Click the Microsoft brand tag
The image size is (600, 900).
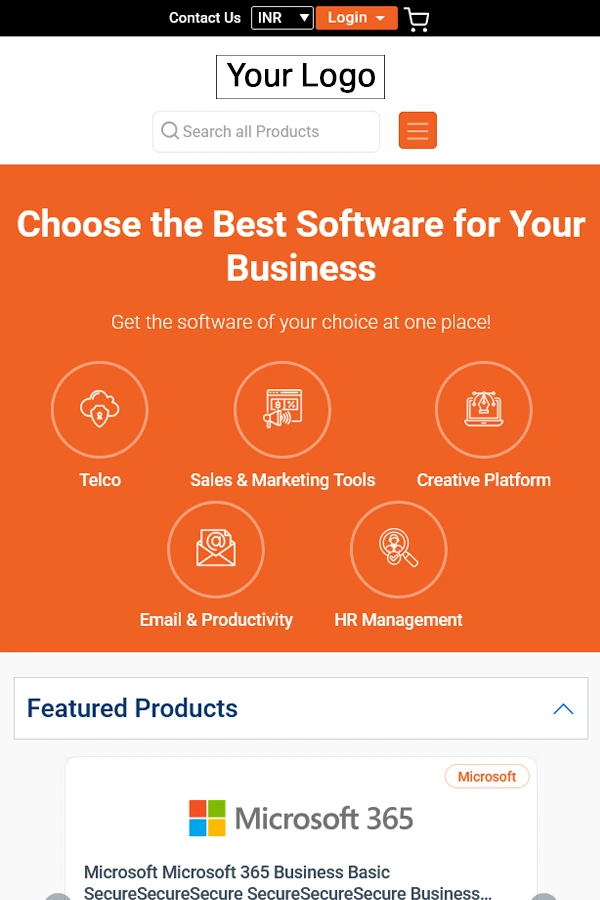(487, 777)
